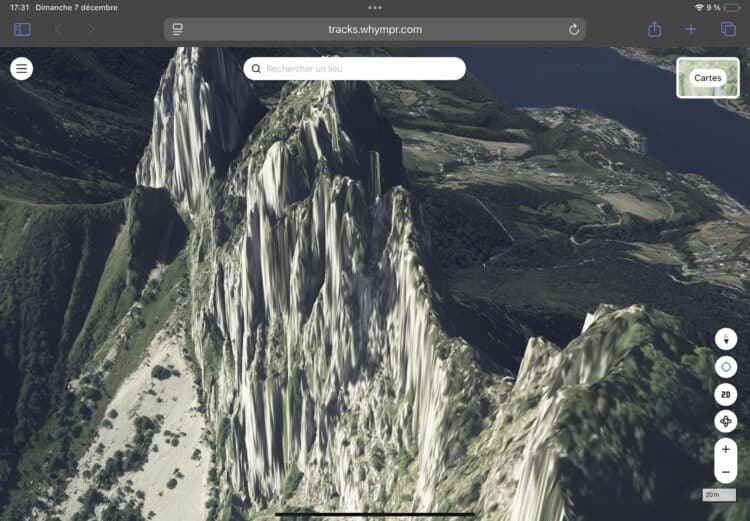Open the Safari share sheet
The height and width of the screenshot is (521, 750).
pos(654,30)
